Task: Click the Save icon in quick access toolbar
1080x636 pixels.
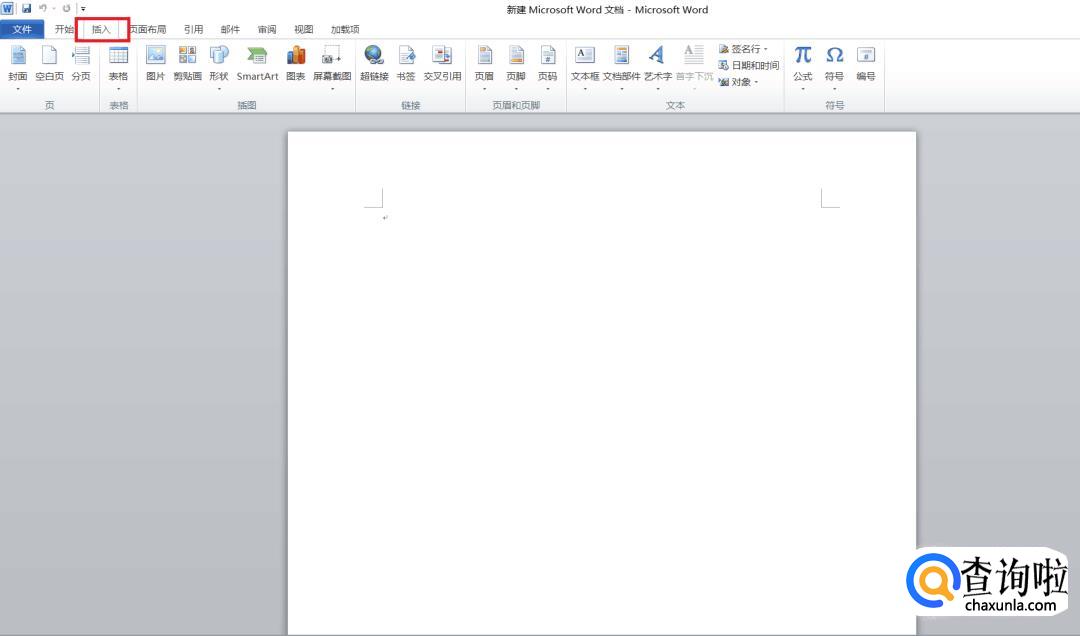Action: (x=26, y=8)
